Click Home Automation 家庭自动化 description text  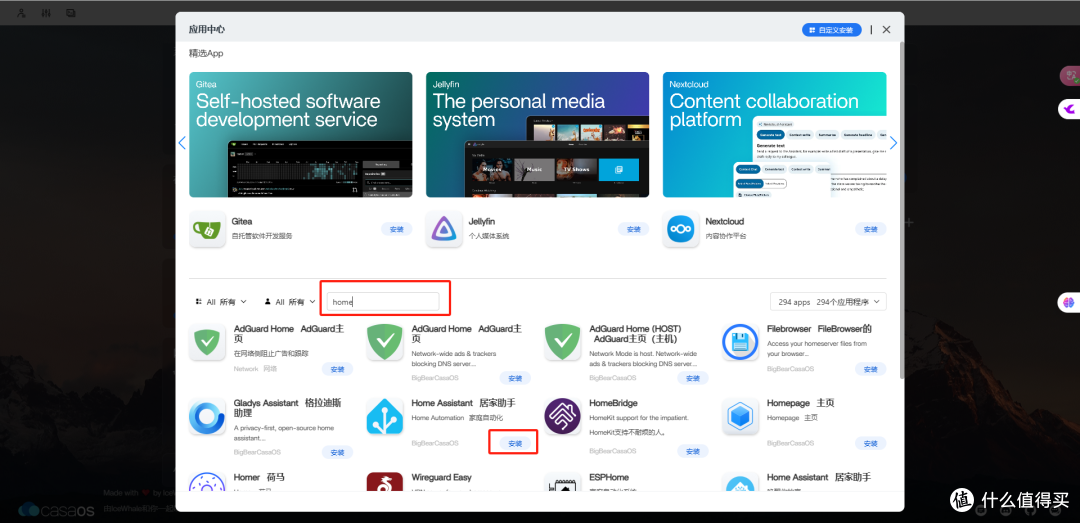(x=457, y=418)
